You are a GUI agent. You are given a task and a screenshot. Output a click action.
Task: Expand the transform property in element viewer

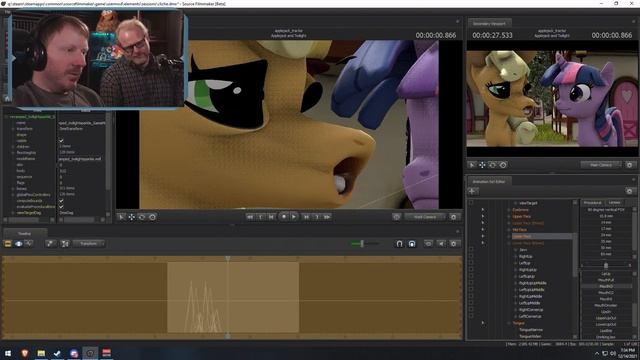[x=13, y=129]
